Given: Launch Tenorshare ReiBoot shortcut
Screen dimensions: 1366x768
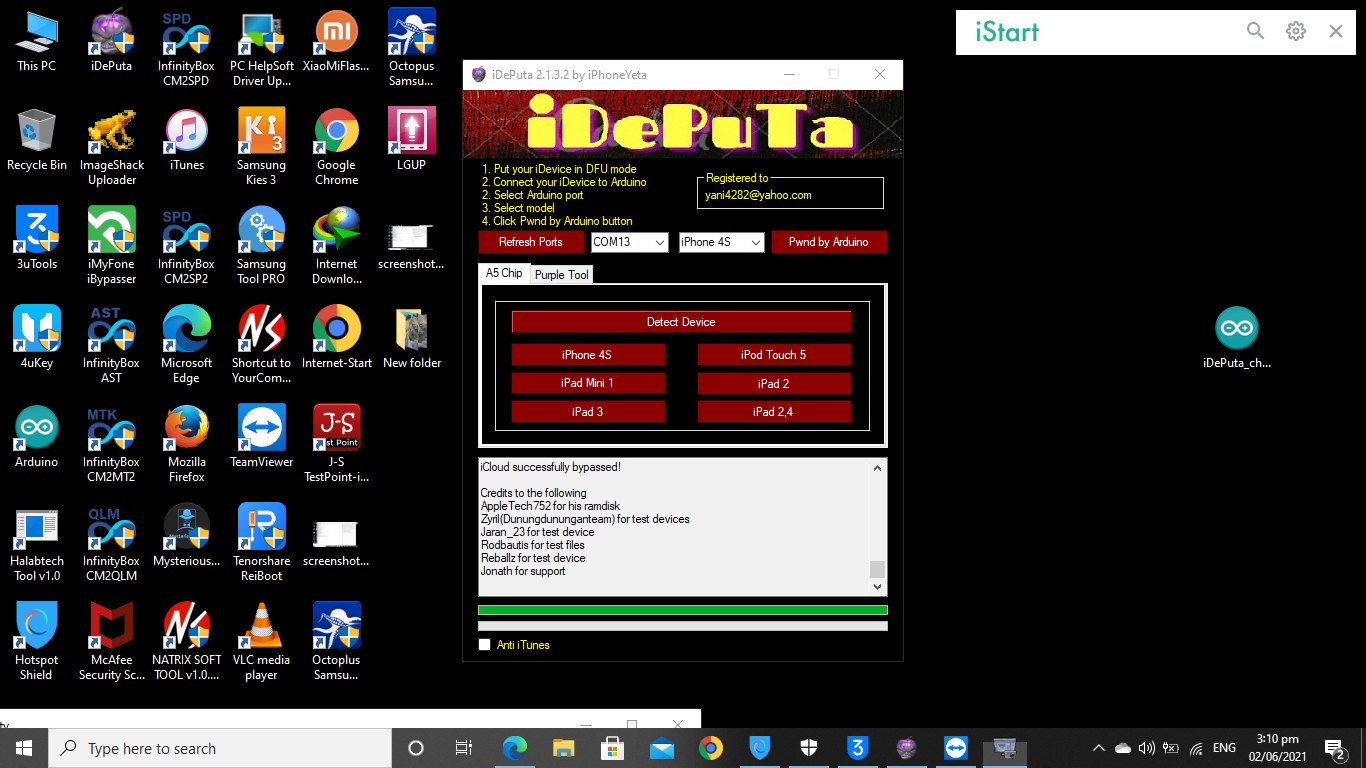Looking at the screenshot, I should [x=261, y=544].
